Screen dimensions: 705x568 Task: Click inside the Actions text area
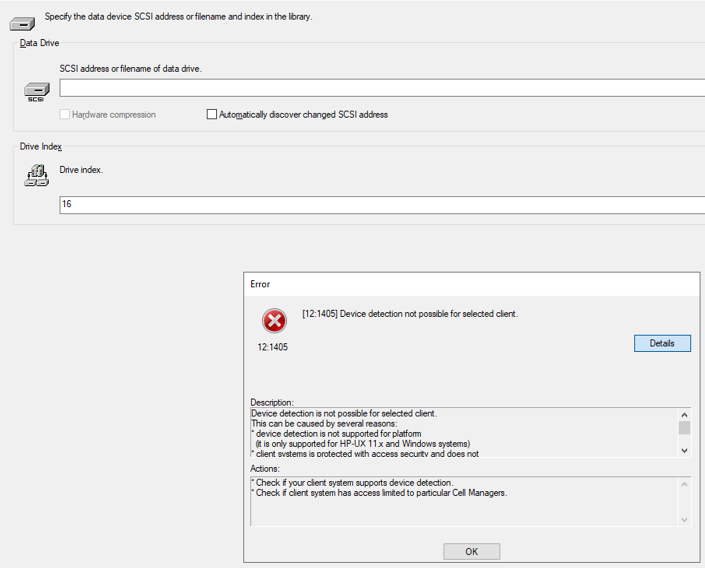pos(464,501)
